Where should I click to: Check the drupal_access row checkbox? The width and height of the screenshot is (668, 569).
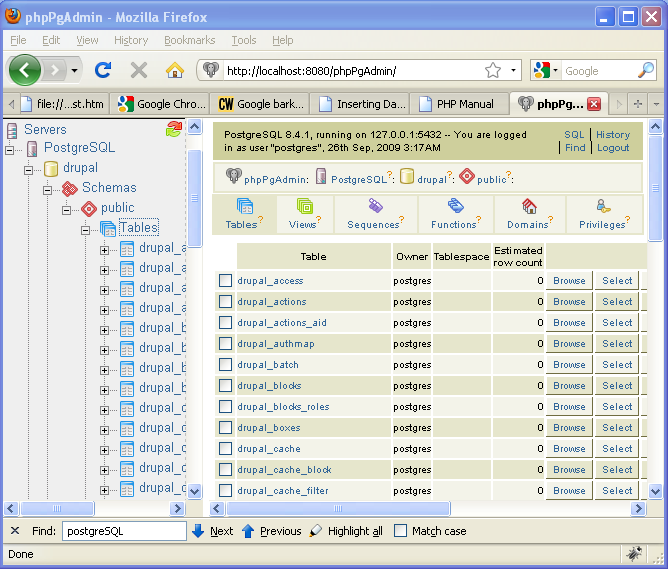(x=225, y=281)
